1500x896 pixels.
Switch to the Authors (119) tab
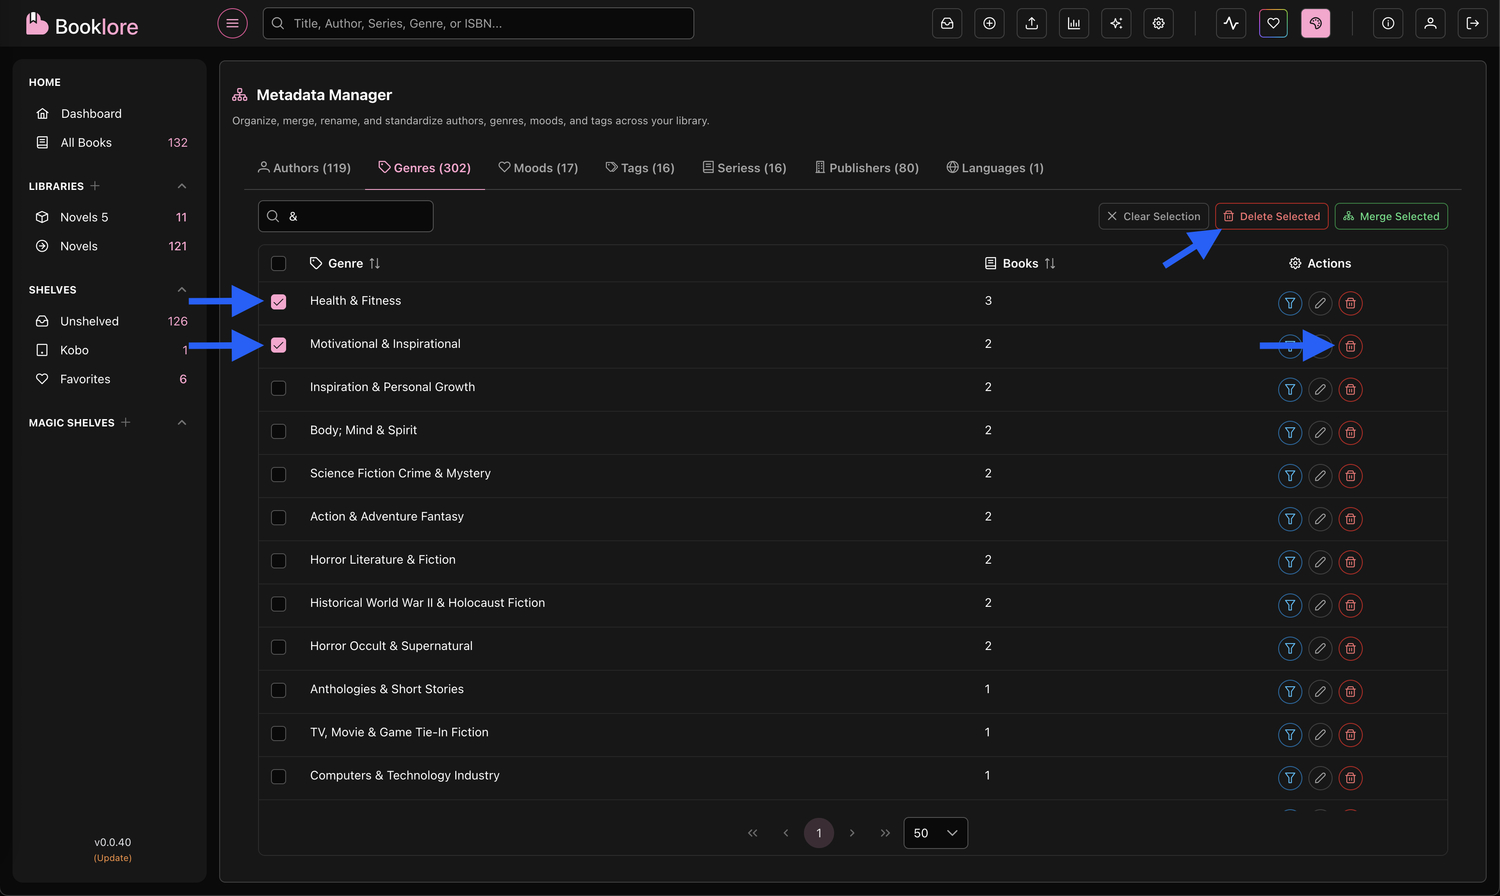304,168
